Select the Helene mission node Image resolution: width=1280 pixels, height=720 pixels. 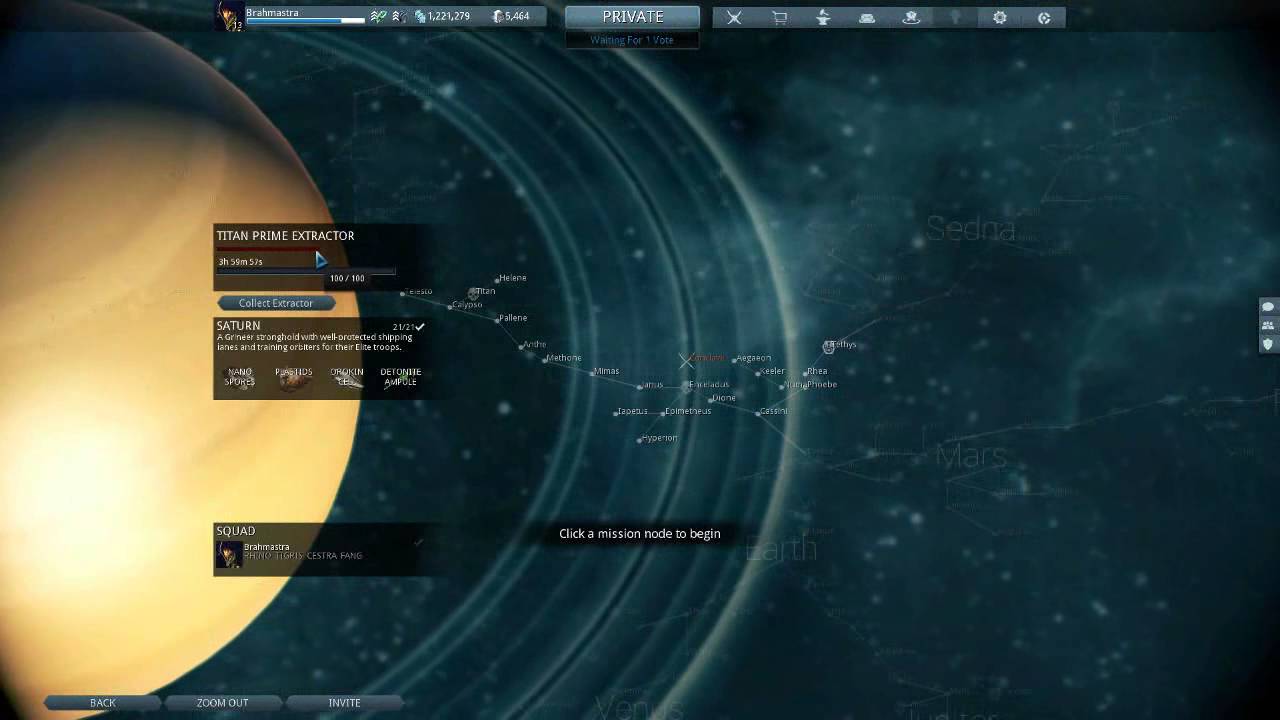click(497, 279)
